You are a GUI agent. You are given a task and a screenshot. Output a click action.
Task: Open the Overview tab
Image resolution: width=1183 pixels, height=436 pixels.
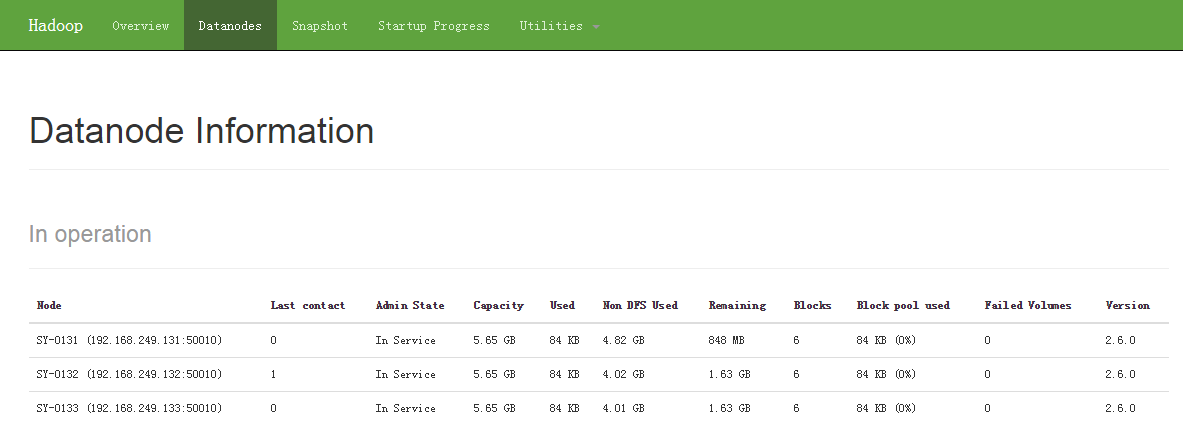click(140, 26)
